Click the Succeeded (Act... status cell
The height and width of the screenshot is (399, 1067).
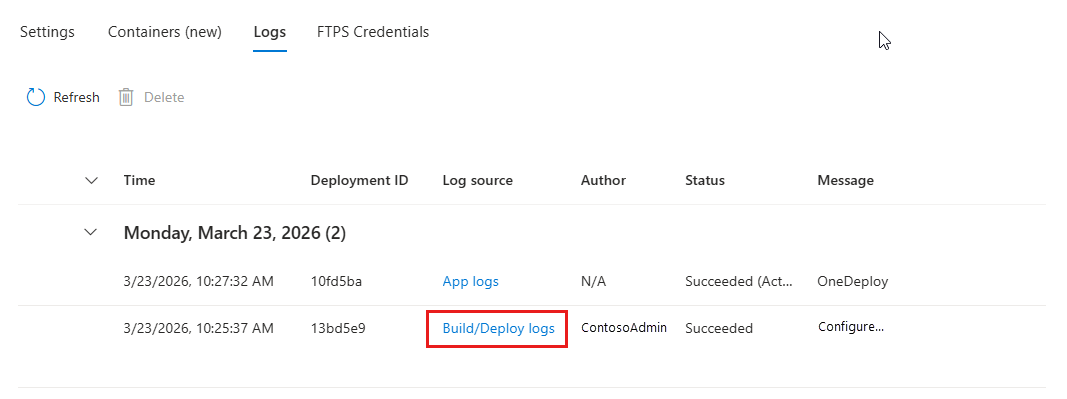coord(739,281)
